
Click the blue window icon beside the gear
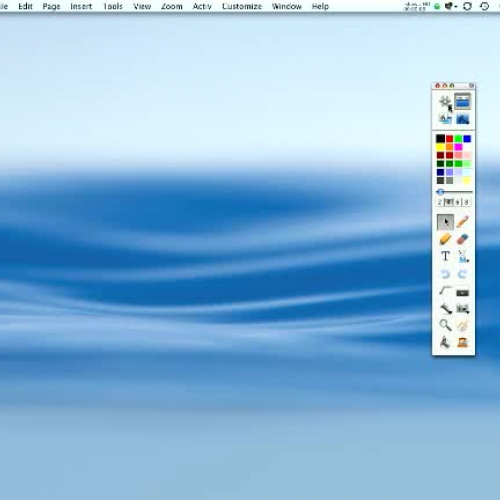[x=462, y=101]
